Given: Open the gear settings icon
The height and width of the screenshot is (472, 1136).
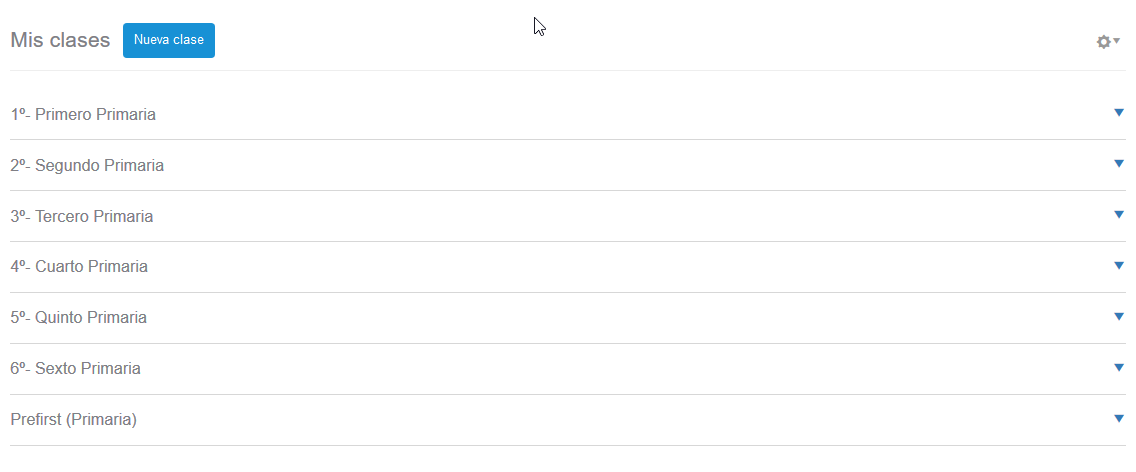Looking at the screenshot, I should pos(1103,42).
